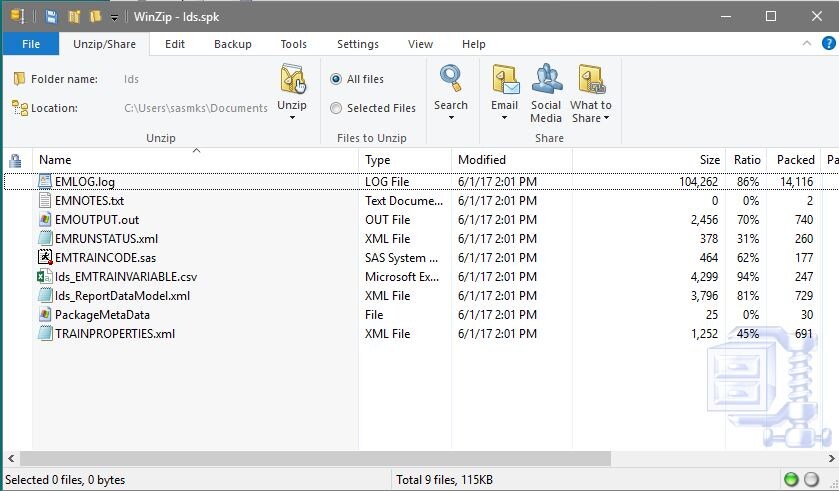Viewport: 839px width, 491px height.
Task: Open Social Media sharing
Action: click(546, 80)
